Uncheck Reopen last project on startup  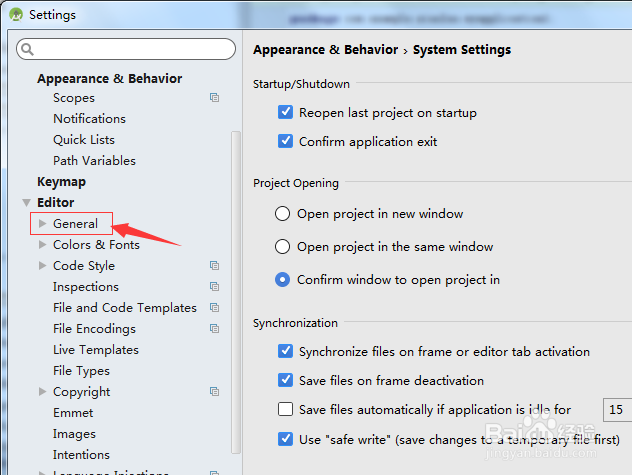point(286,113)
